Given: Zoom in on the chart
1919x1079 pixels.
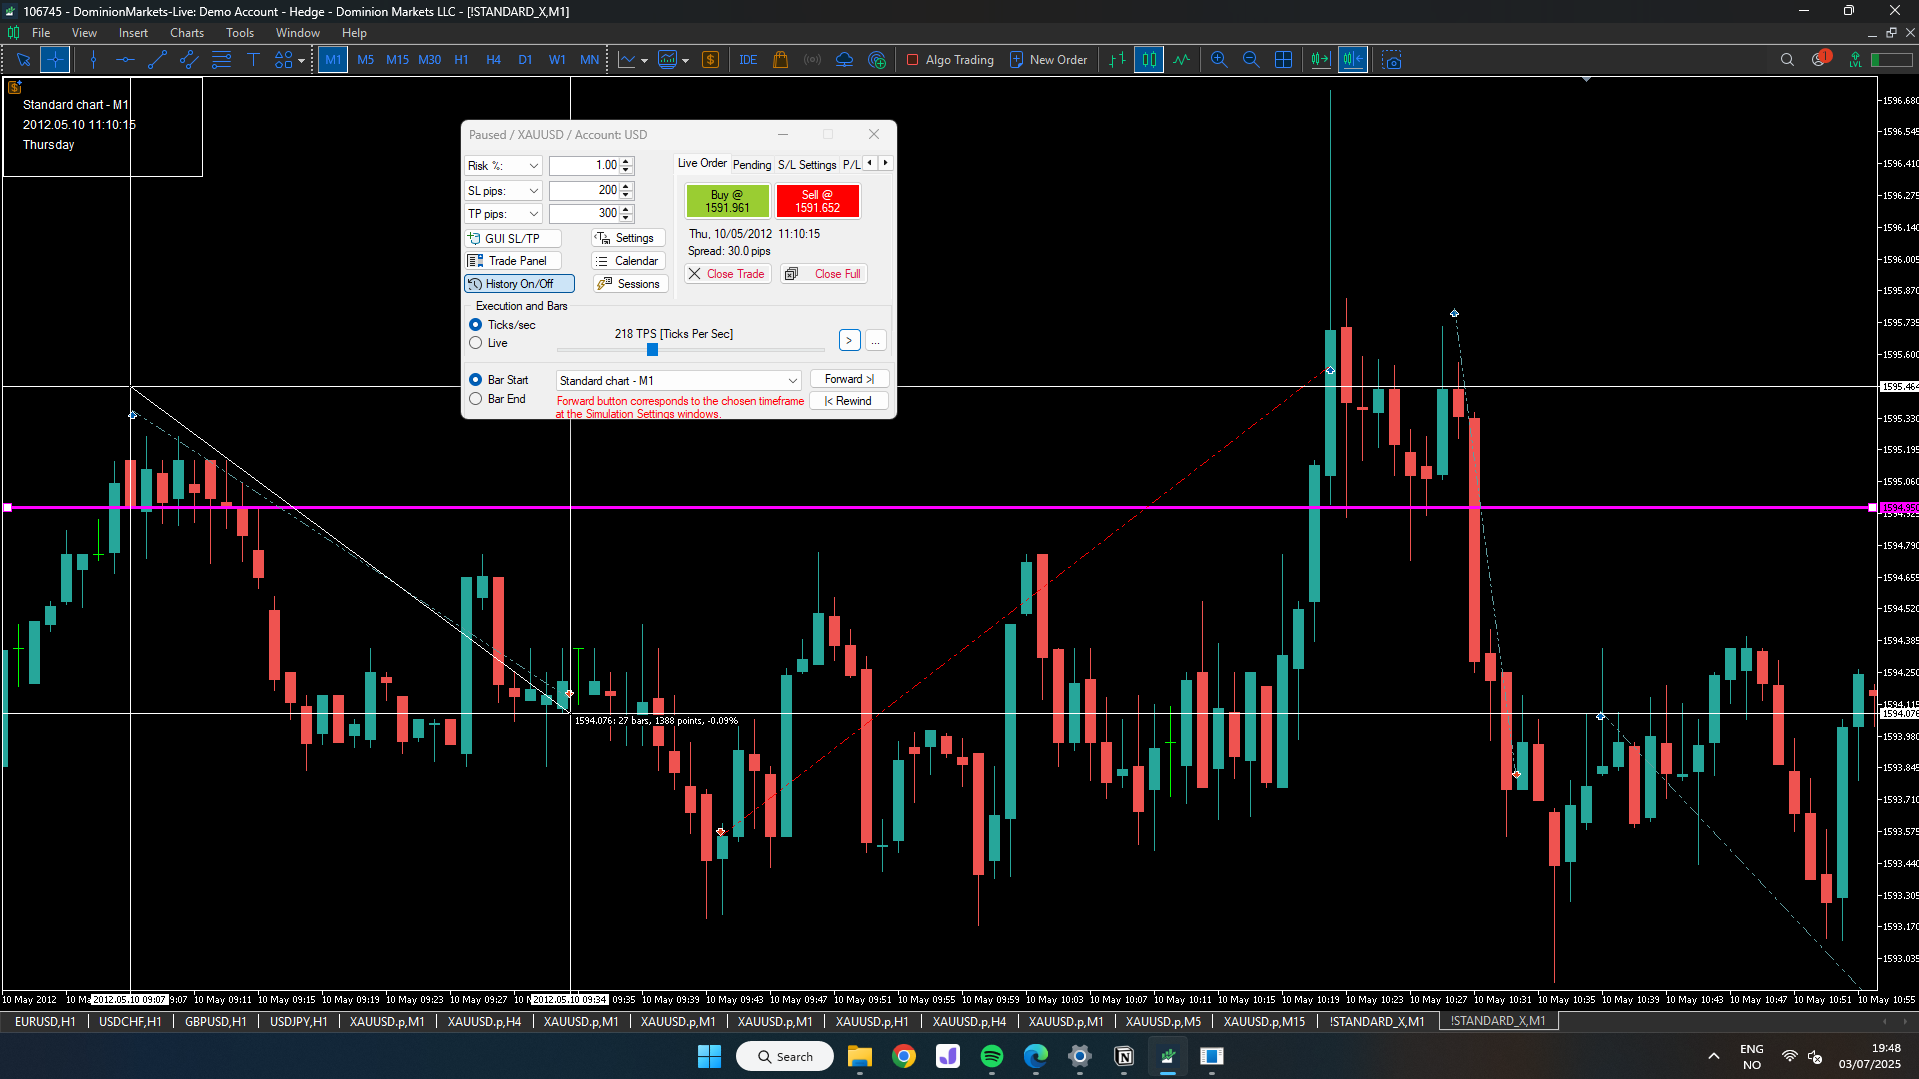Looking at the screenshot, I should pyautogui.click(x=1219, y=60).
